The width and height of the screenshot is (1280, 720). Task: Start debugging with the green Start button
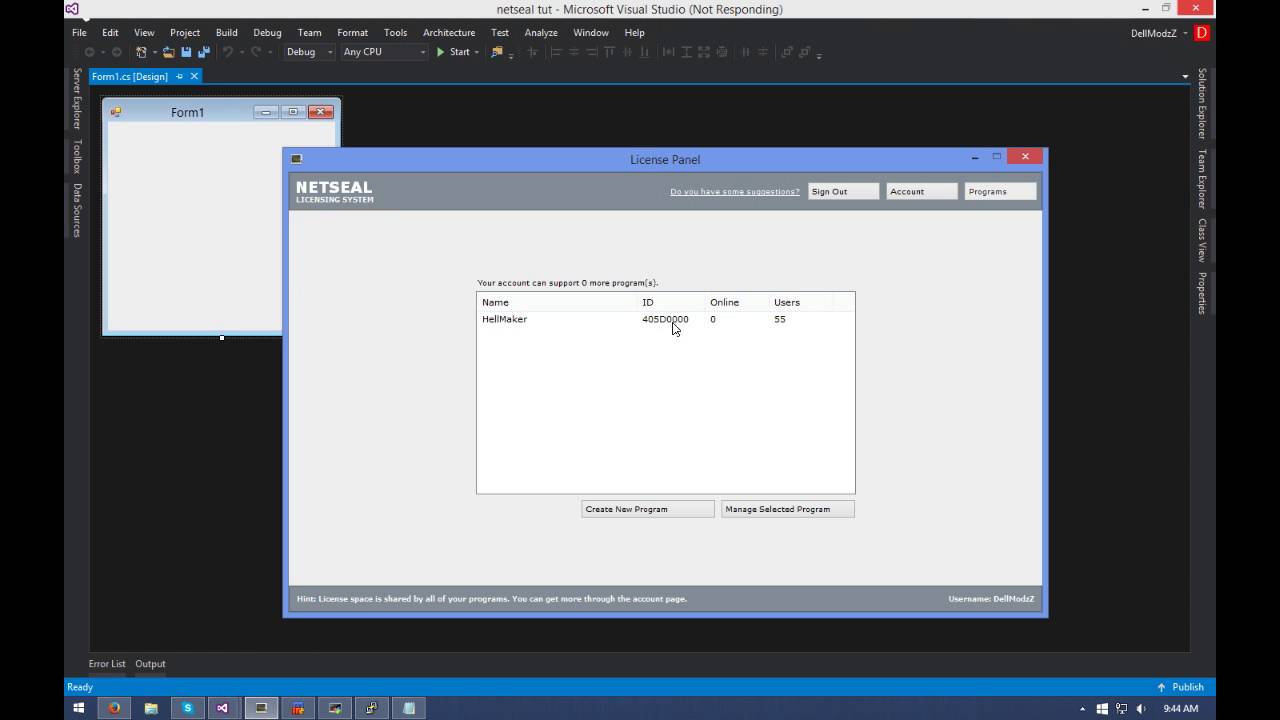pyautogui.click(x=453, y=52)
